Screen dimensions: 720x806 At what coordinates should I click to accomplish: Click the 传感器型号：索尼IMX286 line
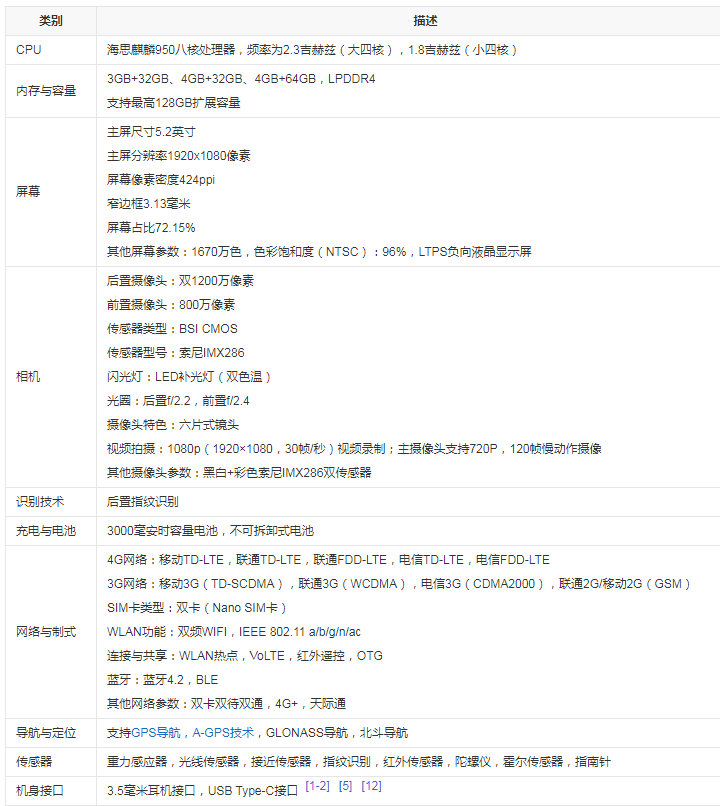point(176,353)
